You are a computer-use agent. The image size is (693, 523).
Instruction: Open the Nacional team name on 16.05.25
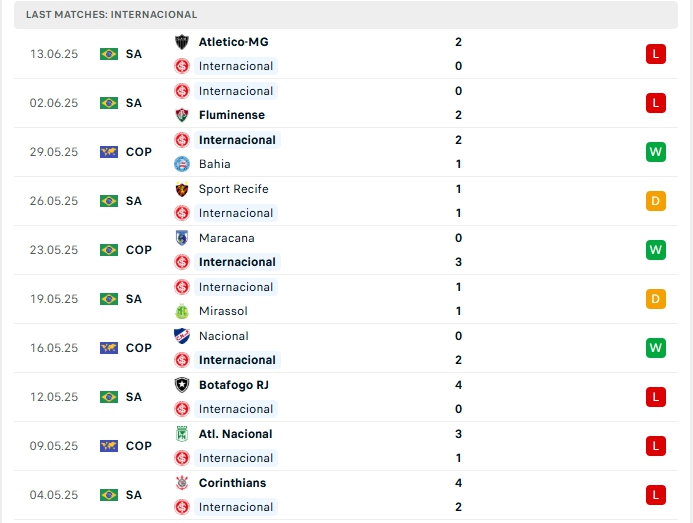(224, 336)
